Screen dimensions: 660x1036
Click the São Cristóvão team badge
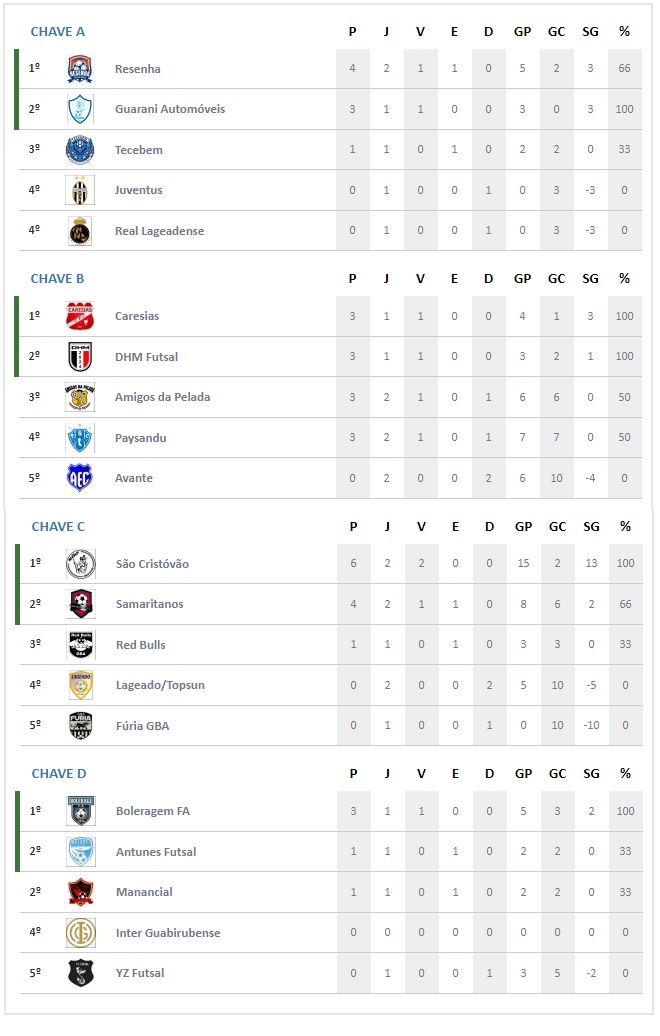[81, 564]
